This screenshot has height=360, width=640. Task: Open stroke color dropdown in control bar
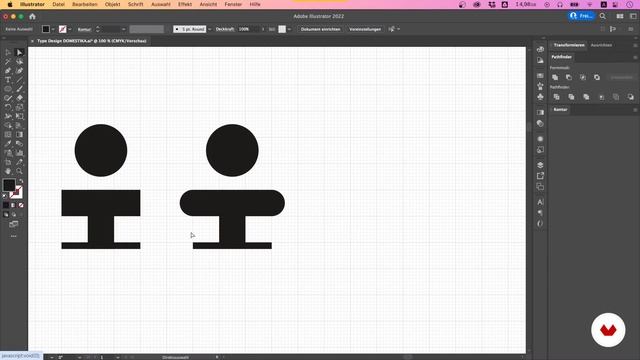(x=70, y=29)
